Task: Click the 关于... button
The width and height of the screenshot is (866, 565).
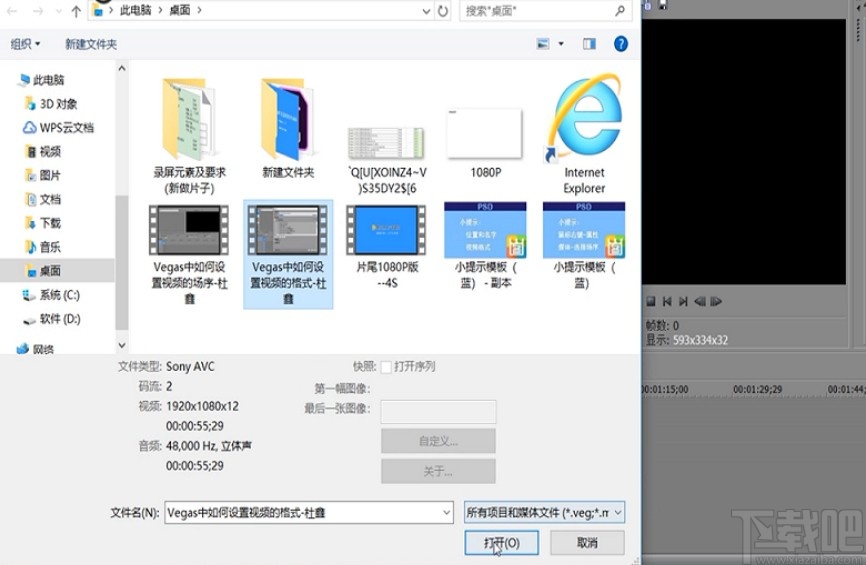Action: (438, 471)
